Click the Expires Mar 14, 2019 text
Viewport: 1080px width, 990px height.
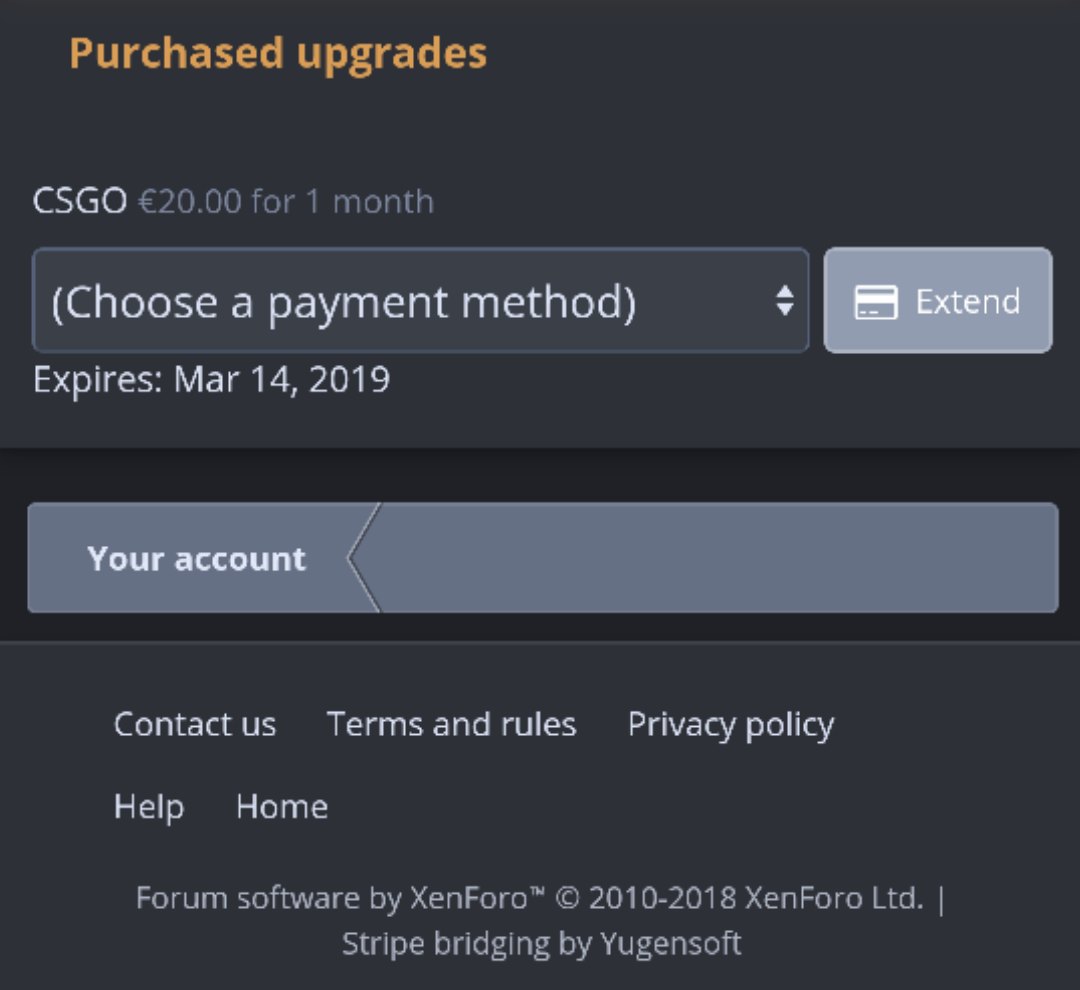[x=211, y=380]
